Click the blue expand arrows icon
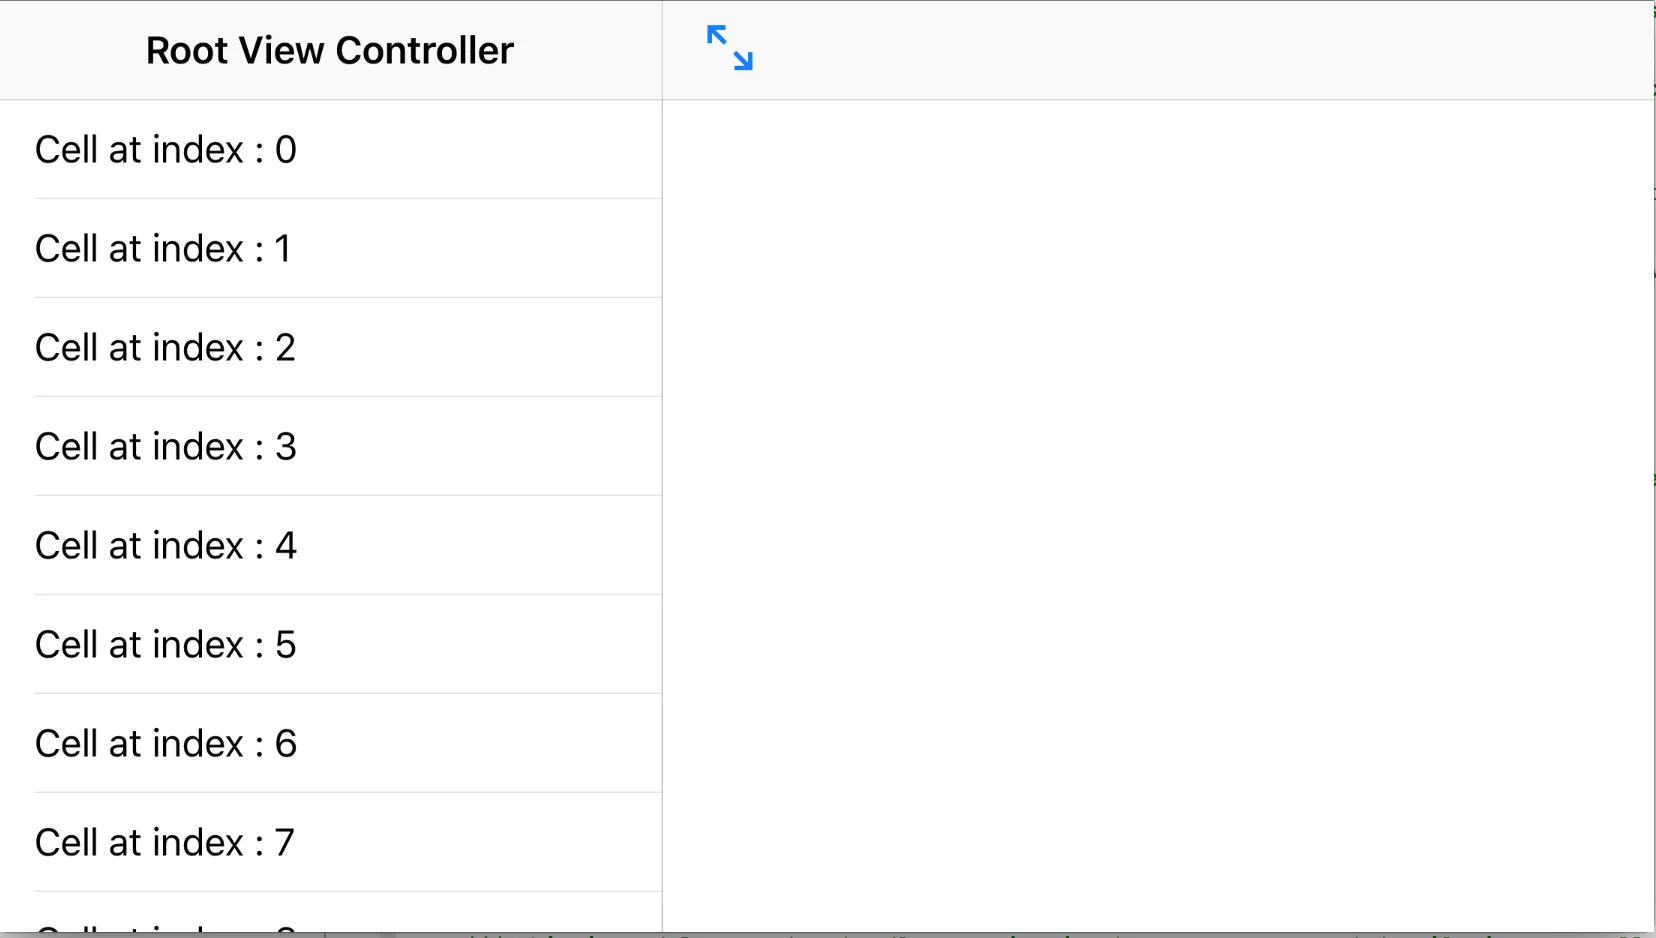Viewport: 1656px width, 938px height. pos(729,48)
